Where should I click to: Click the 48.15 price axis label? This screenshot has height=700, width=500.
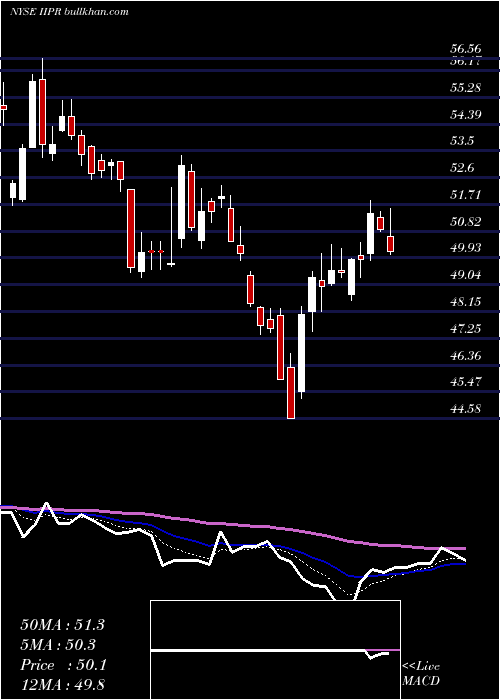[x=466, y=302]
